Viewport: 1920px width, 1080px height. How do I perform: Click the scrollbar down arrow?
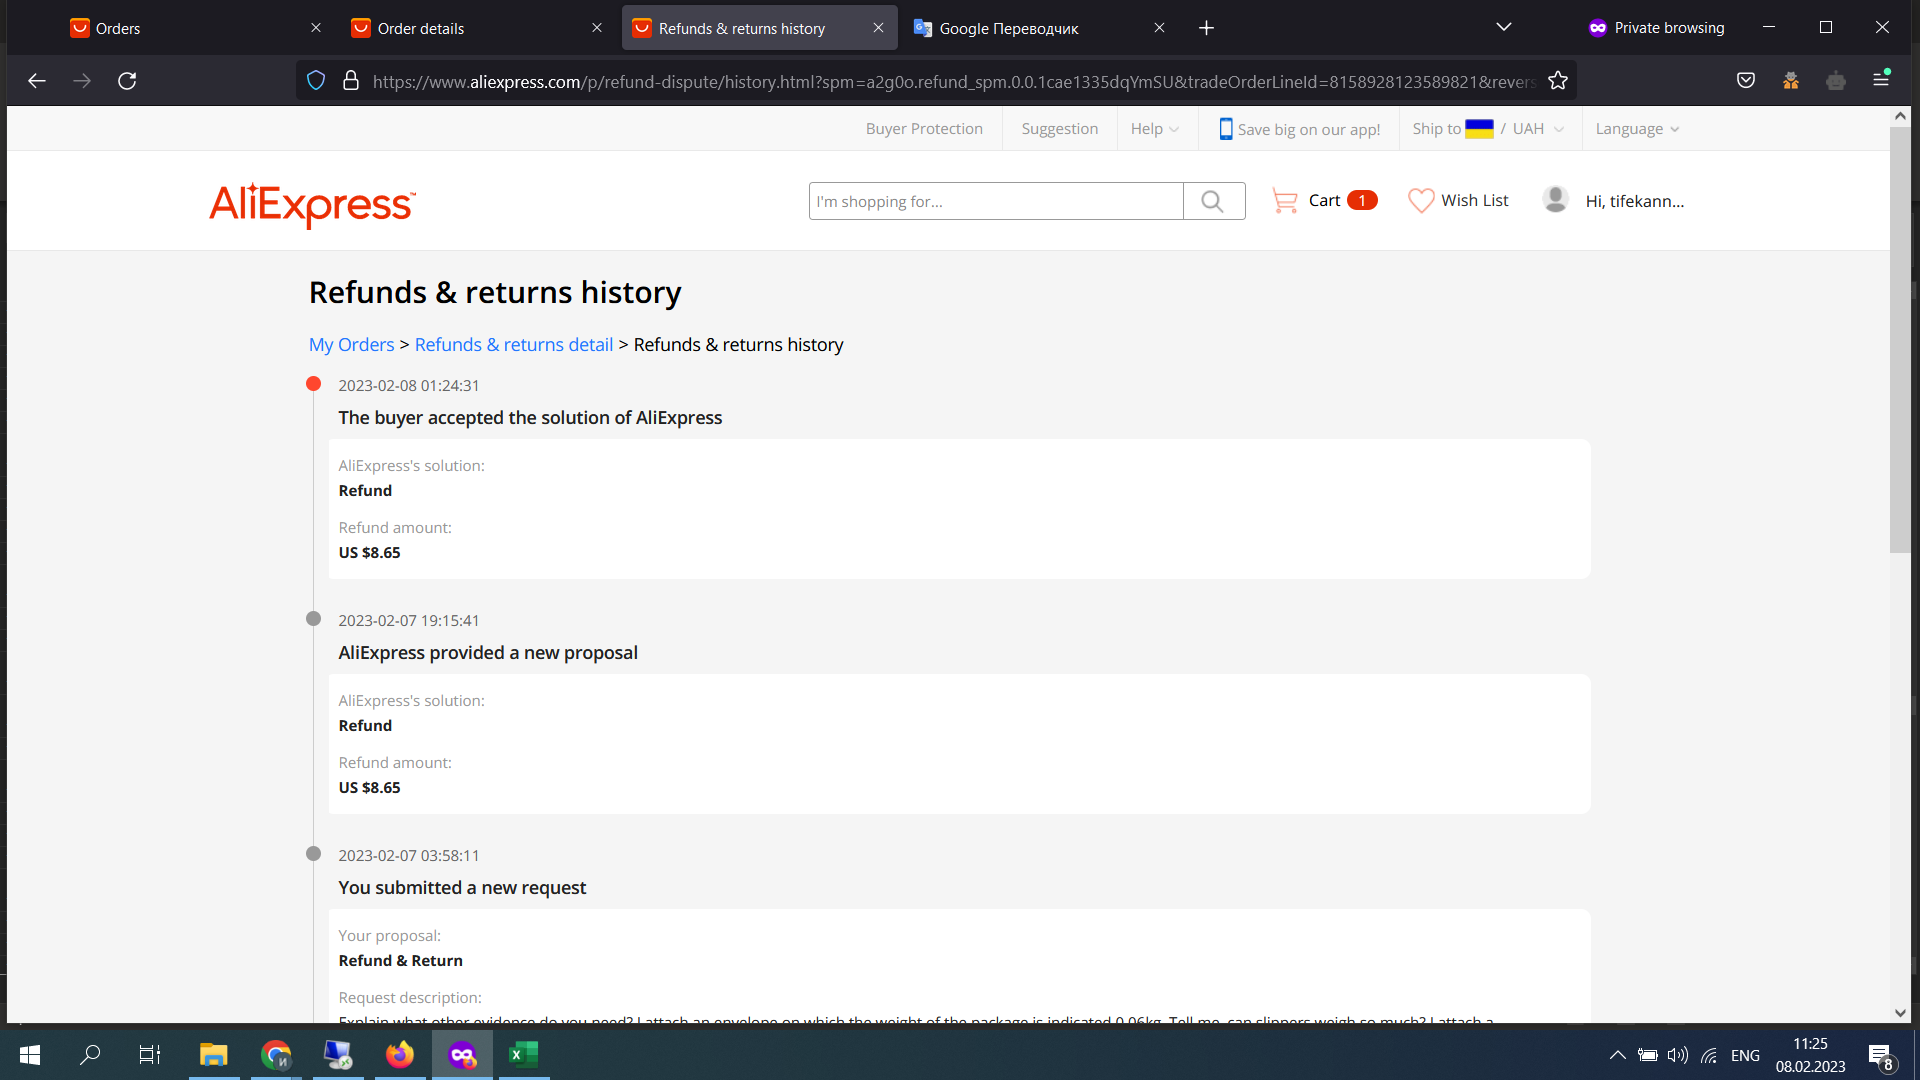click(x=1900, y=1013)
